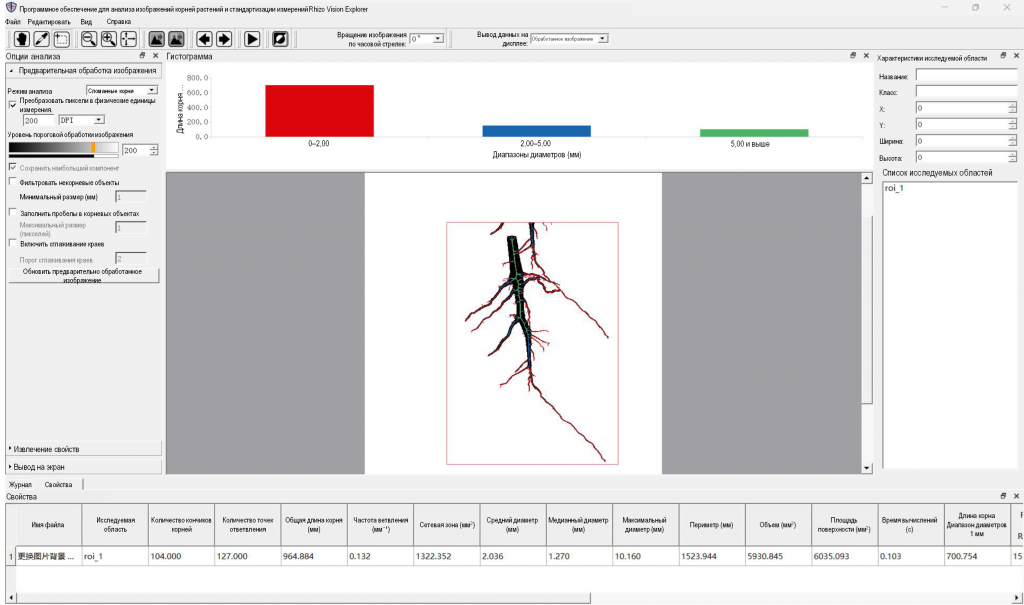Viewport: 1024px width, 605px height.
Task: Click the run analysis play button
Action: point(252,39)
